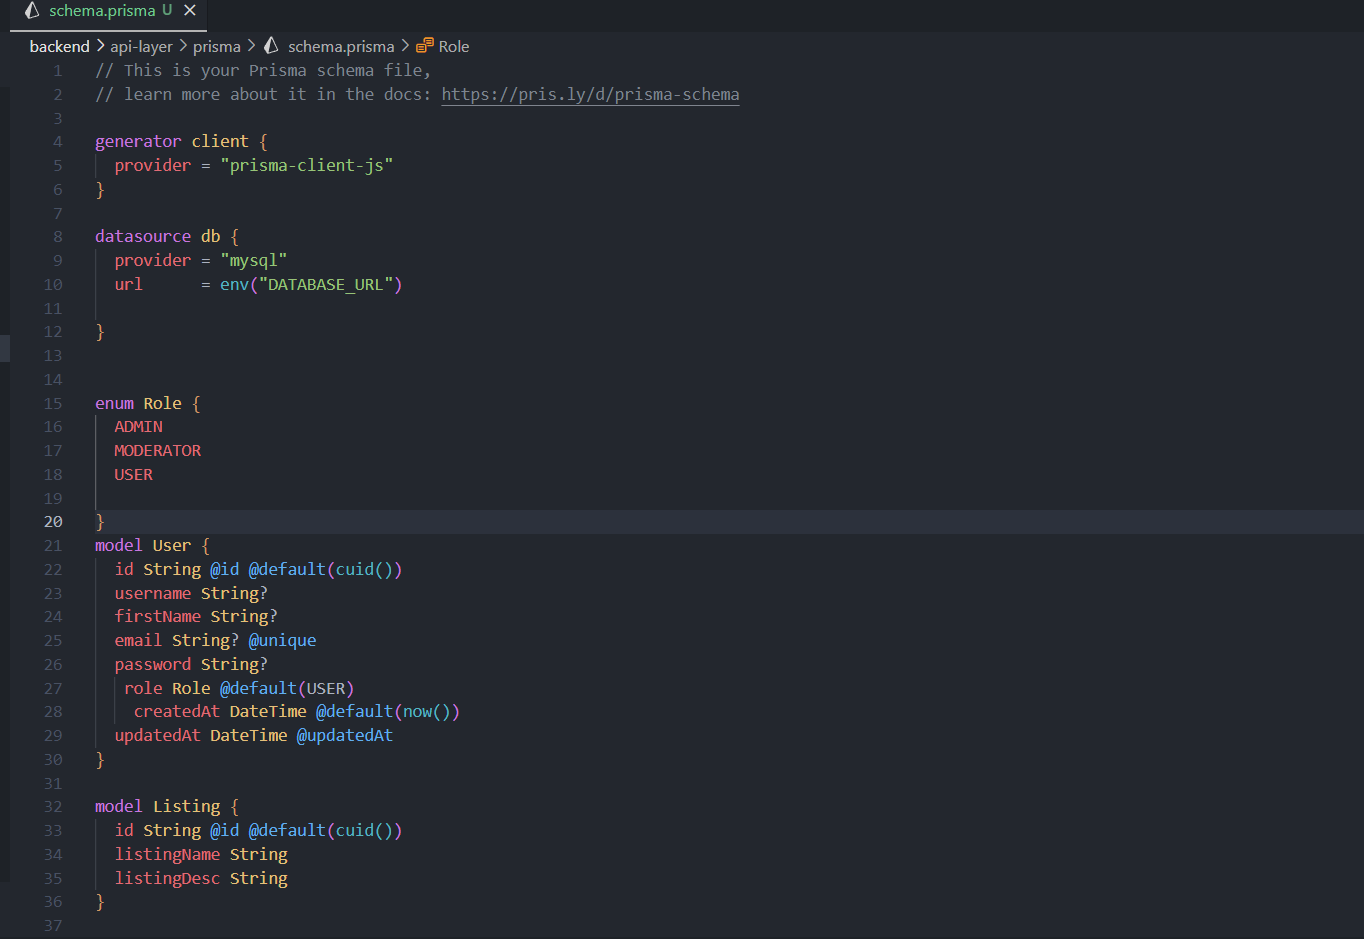Click the schema.prisma breadcrumb file name
The height and width of the screenshot is (939, 1364).
tap(341, 47)
